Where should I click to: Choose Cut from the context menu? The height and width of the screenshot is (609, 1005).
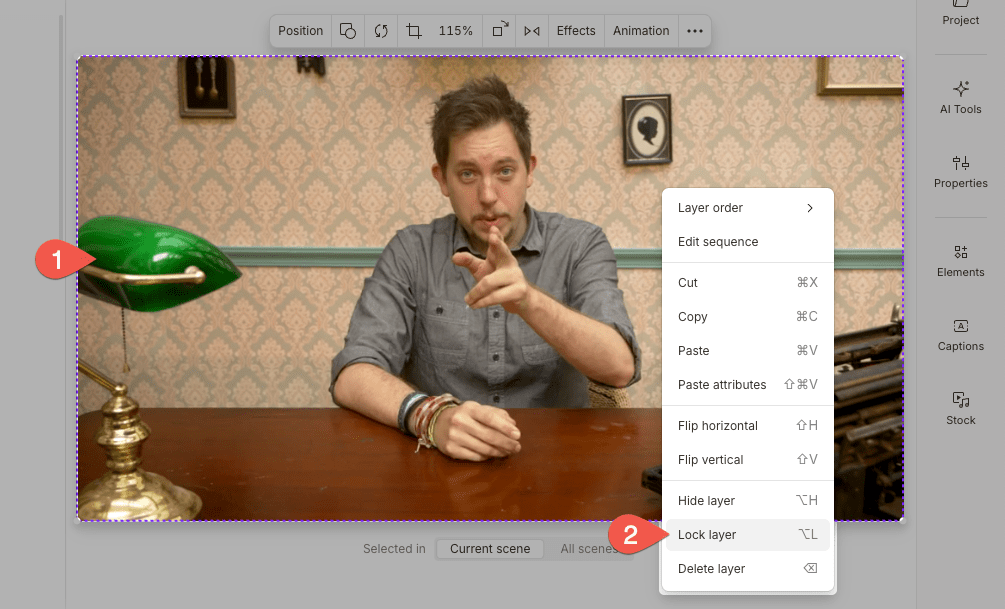coord(747,283)
